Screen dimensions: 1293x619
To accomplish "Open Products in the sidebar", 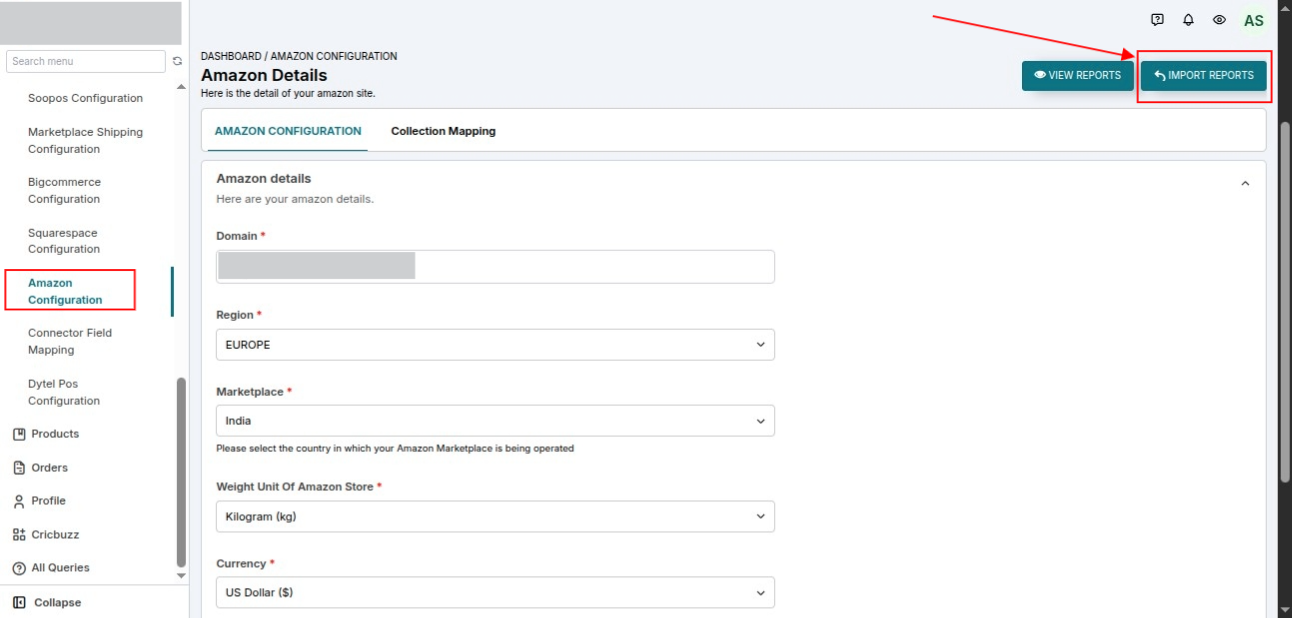I will pos(45,434).
